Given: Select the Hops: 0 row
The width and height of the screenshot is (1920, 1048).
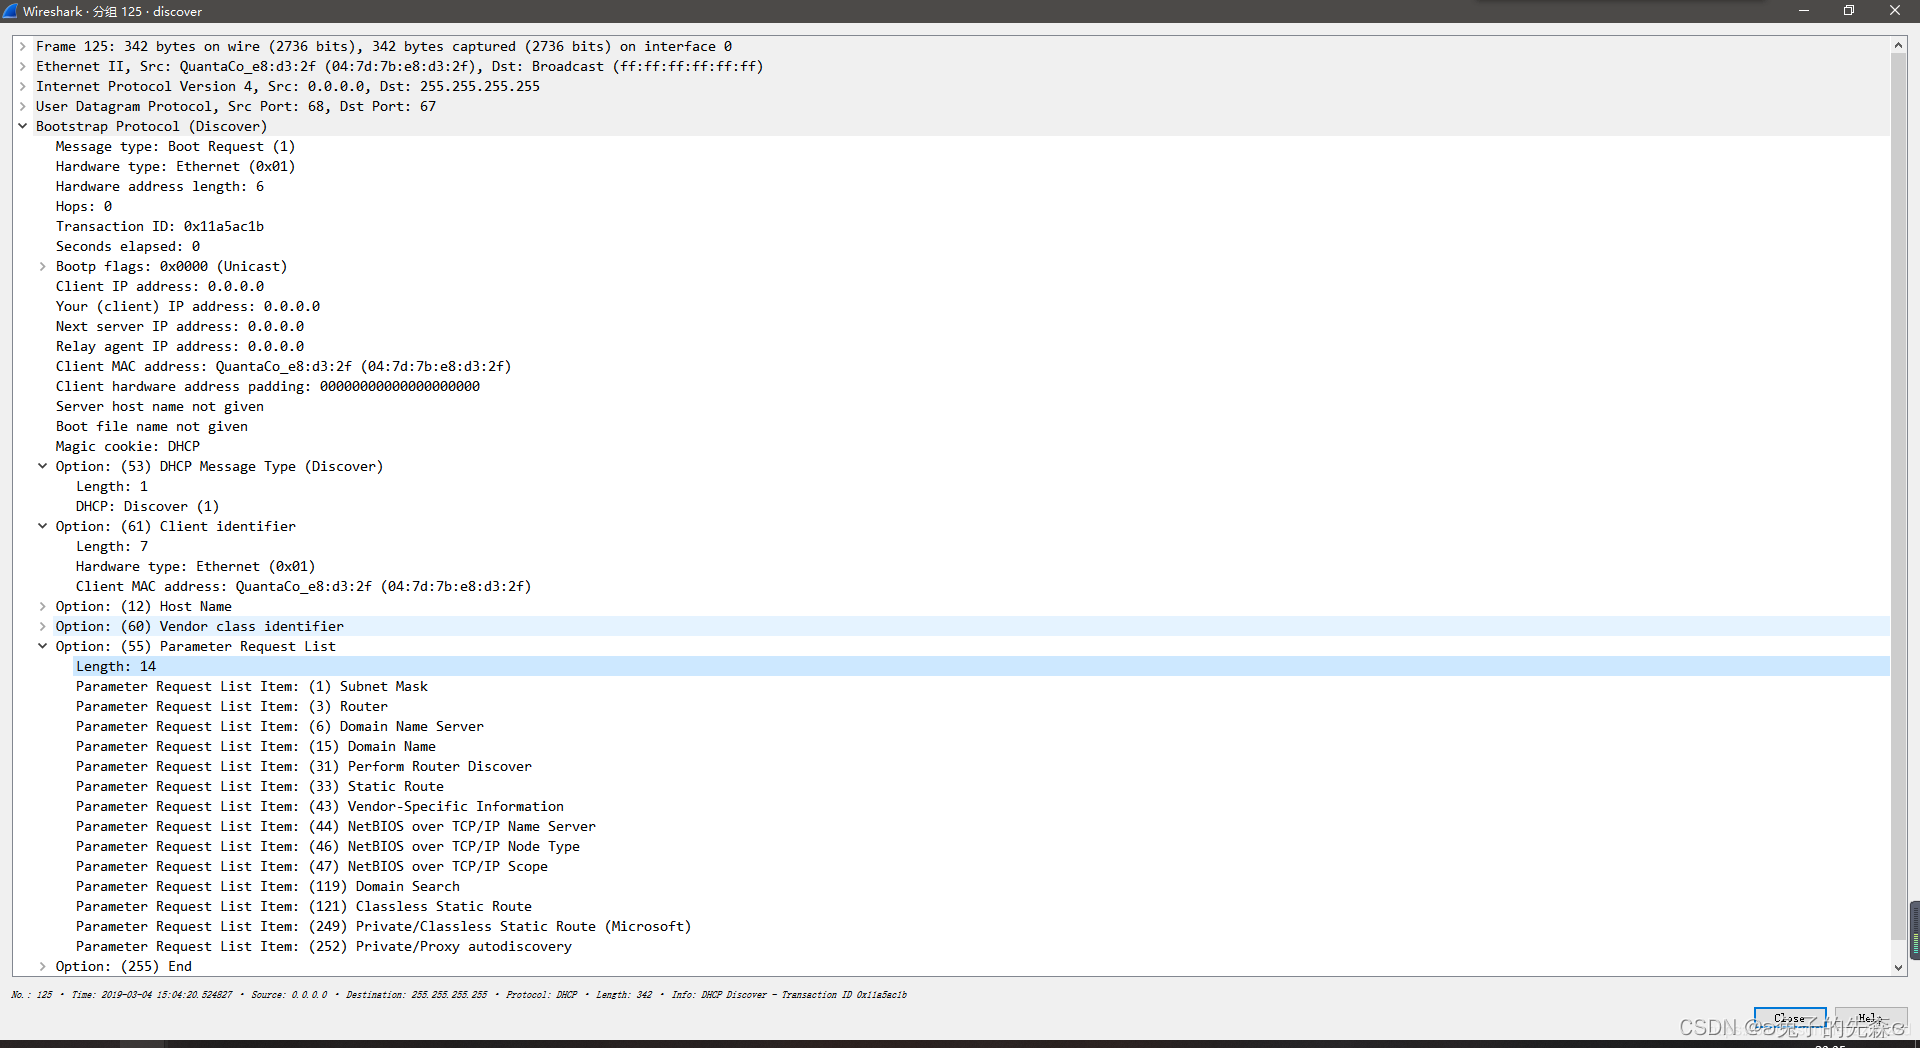Looking at the screenshot, I should click(x=84, y=206).
